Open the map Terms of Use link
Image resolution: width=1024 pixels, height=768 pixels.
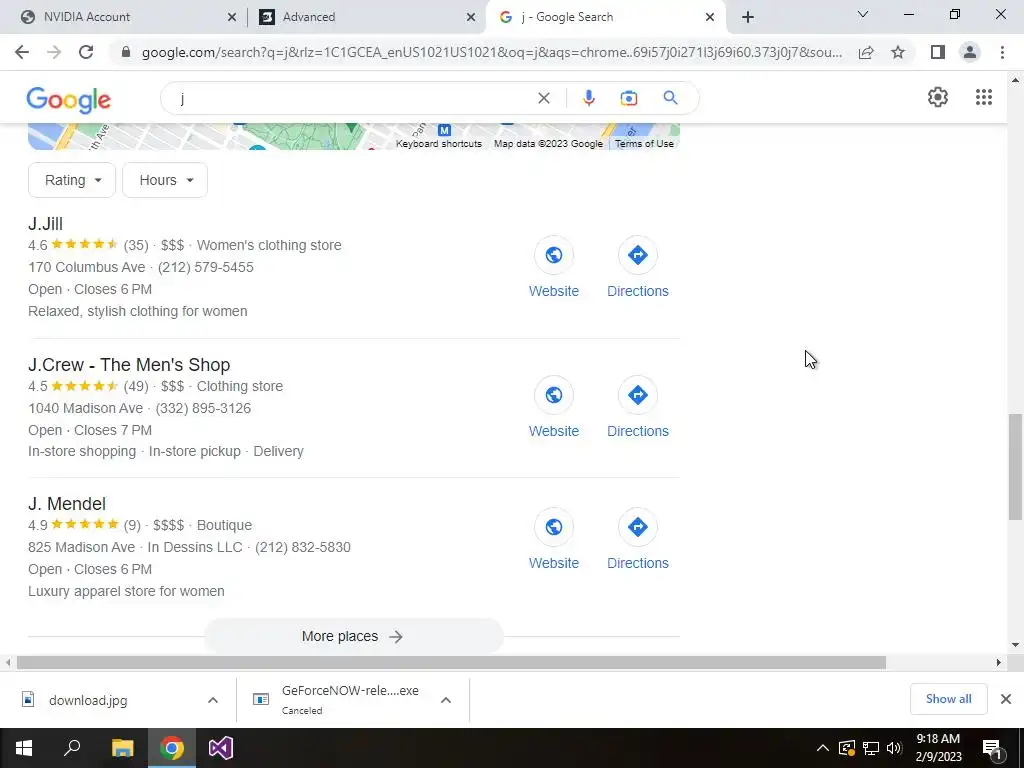[644, 144]
